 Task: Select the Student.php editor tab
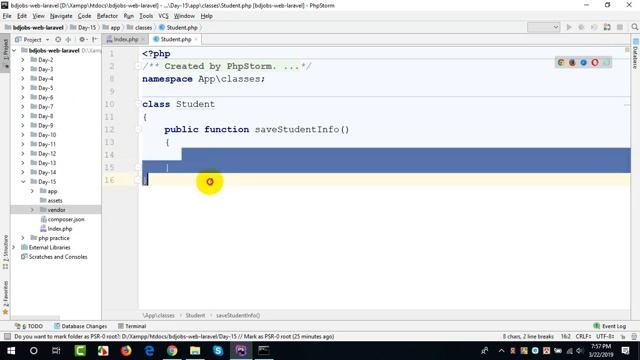176,39
